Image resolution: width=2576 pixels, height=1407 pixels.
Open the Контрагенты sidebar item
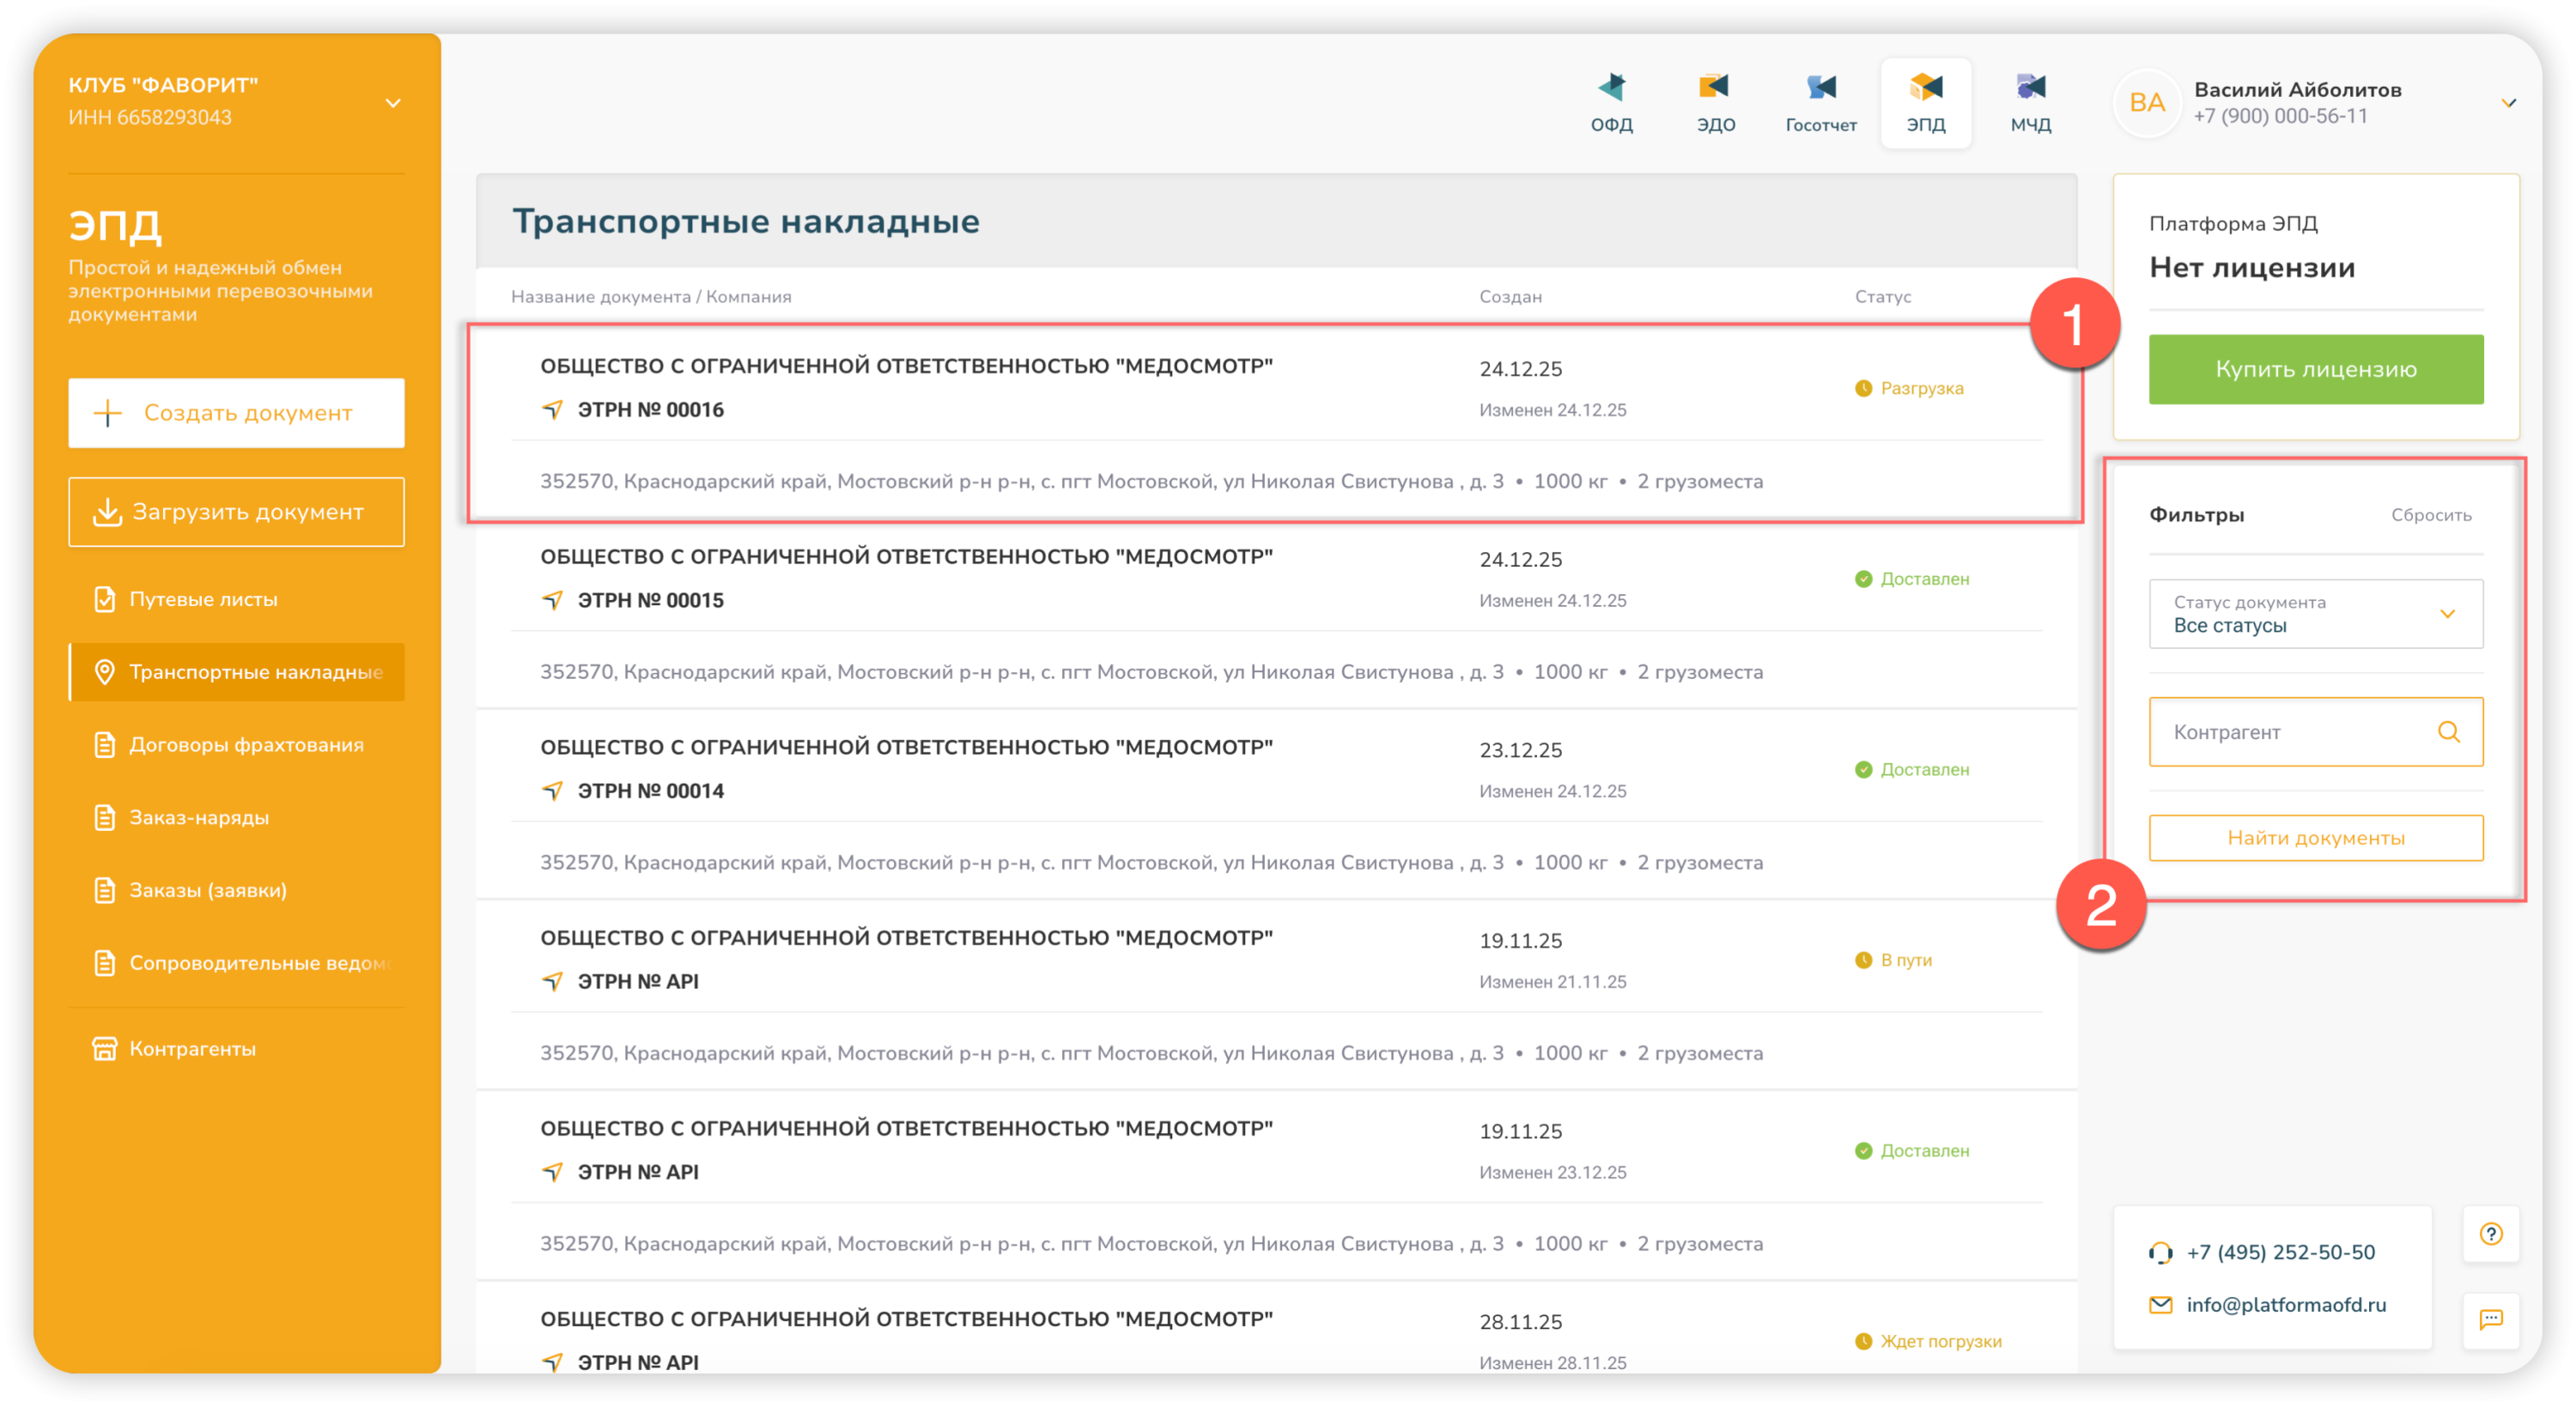click(192, 1048)
